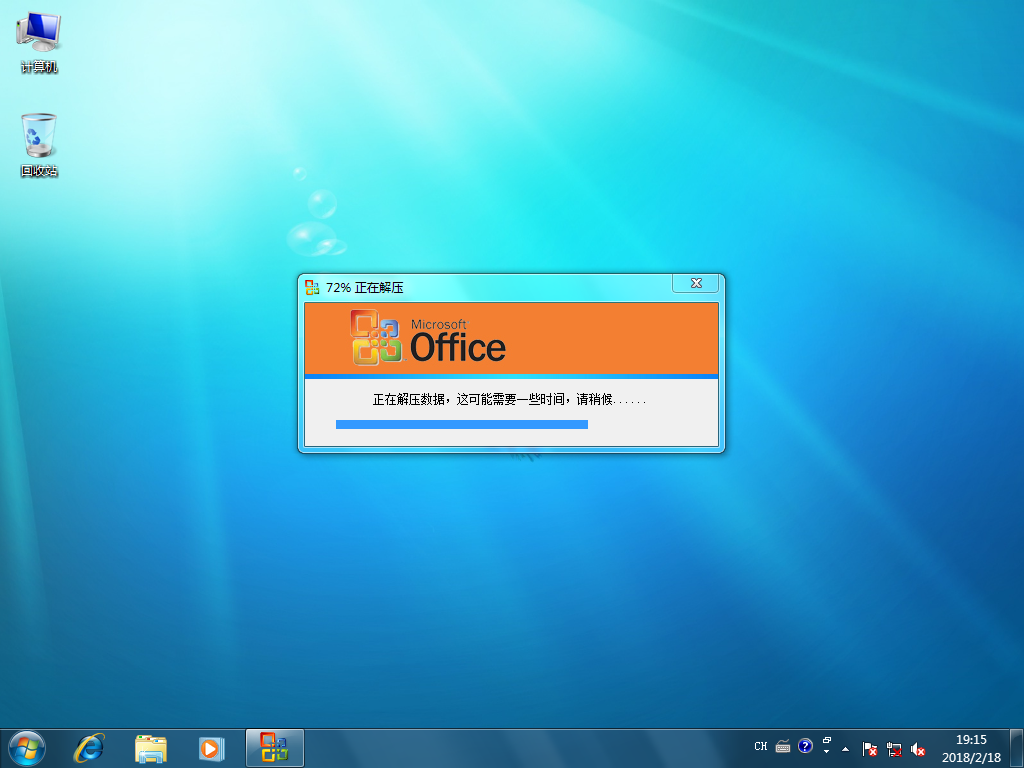Open the Windows Start menu

coord(27,748)
